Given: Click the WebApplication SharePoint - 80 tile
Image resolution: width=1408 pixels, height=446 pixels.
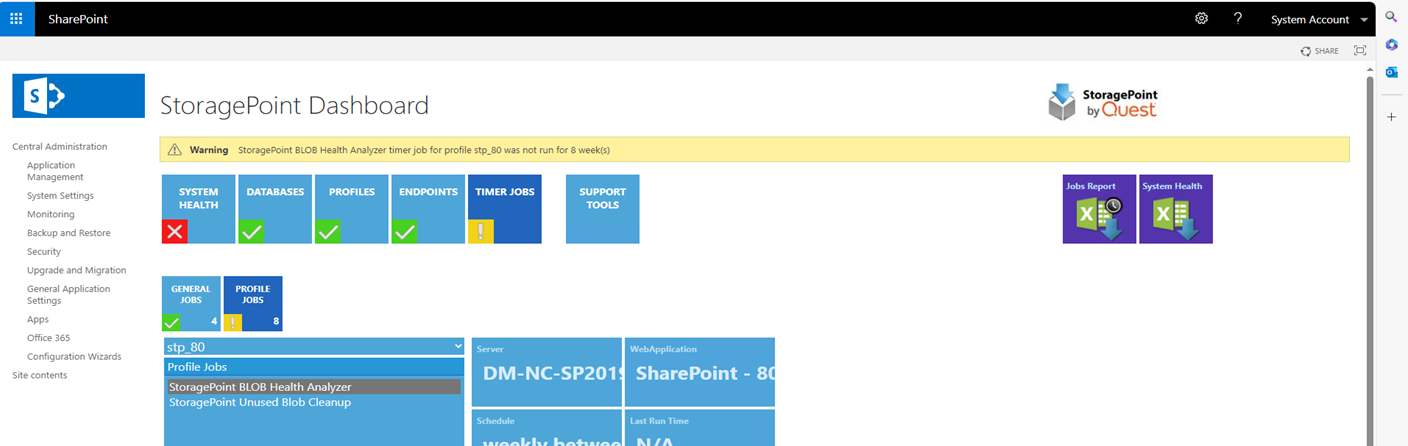Looking at the screenshot, I should (x=700, y=371).
